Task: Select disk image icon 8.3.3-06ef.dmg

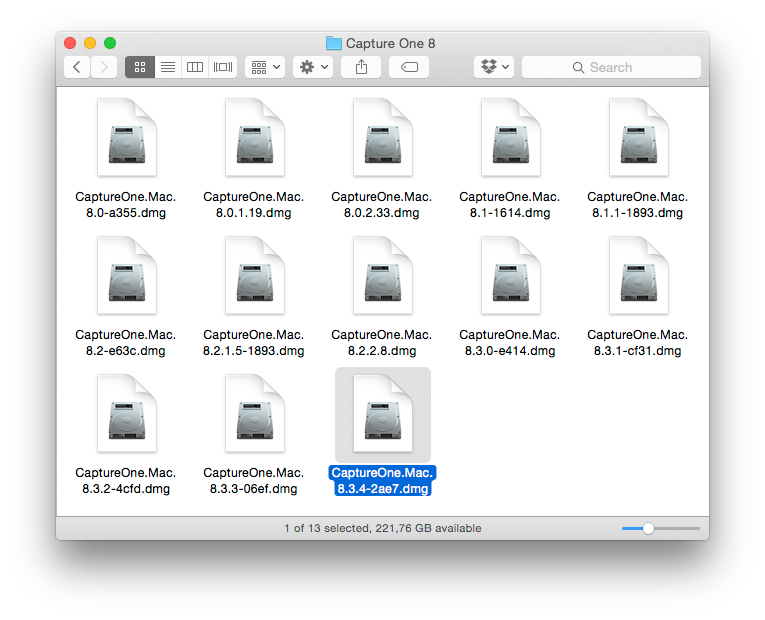Action: click(x=255, y=414)
